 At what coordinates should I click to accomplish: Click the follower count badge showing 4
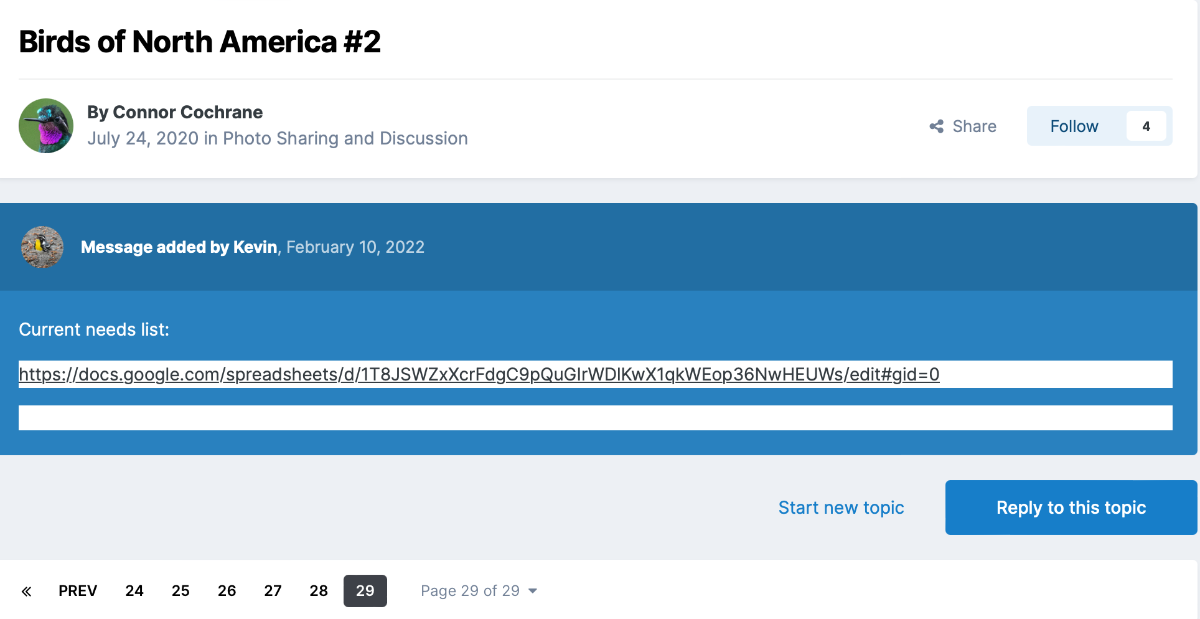pyautogui.click(x=1146, y=126)
